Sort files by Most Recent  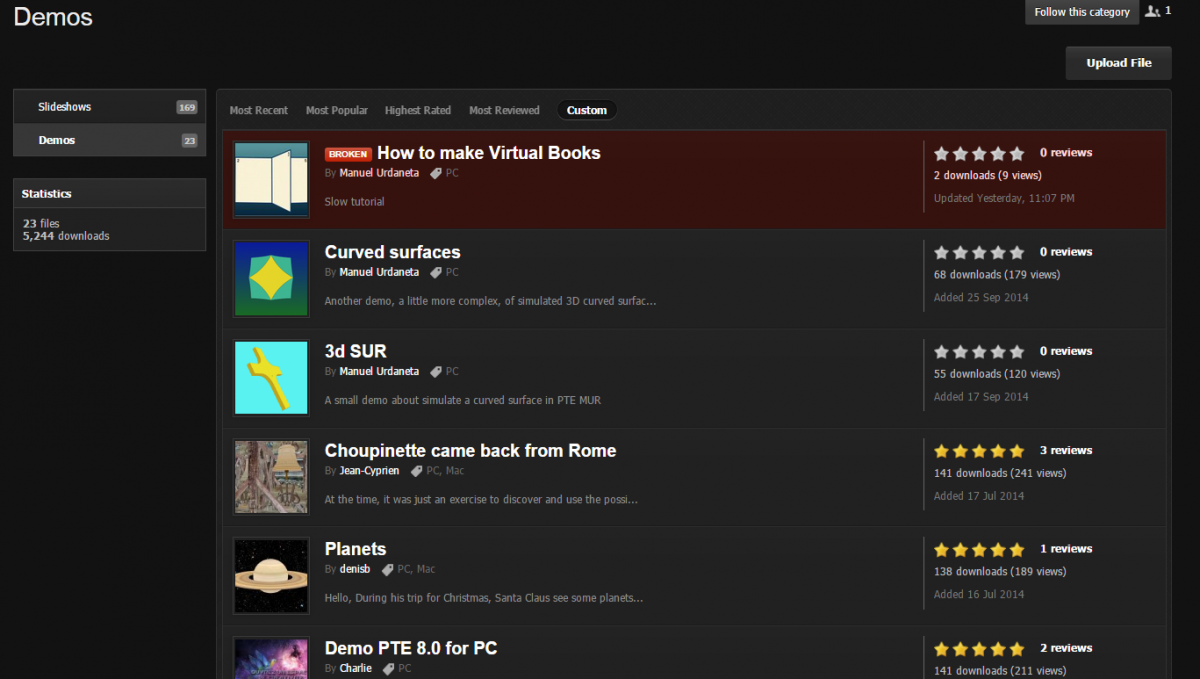[258, 110]
